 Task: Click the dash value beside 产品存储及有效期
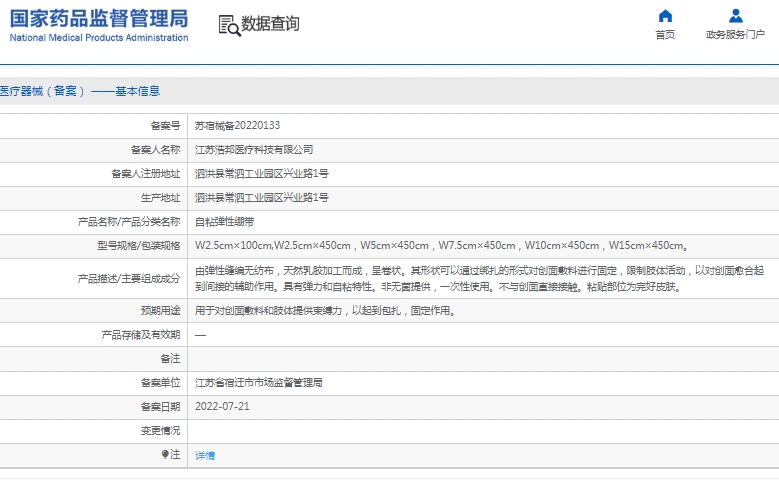[x=200, y=335]
